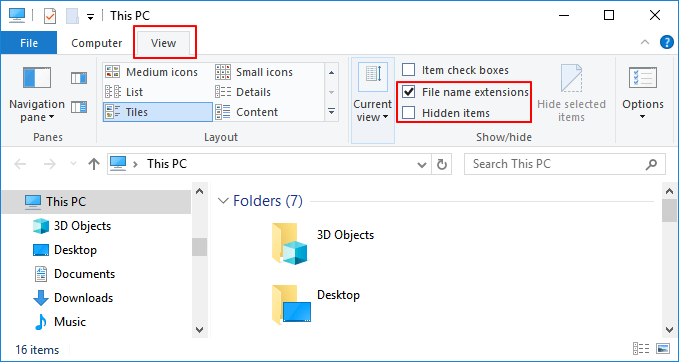Open Customize Quick Access Toolbar dropdown
Screen dimensions: 679x362
click(90, 17)
